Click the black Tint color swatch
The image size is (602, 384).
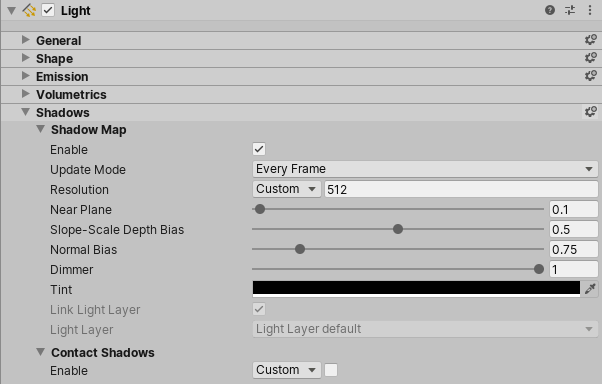click(416, 289)
